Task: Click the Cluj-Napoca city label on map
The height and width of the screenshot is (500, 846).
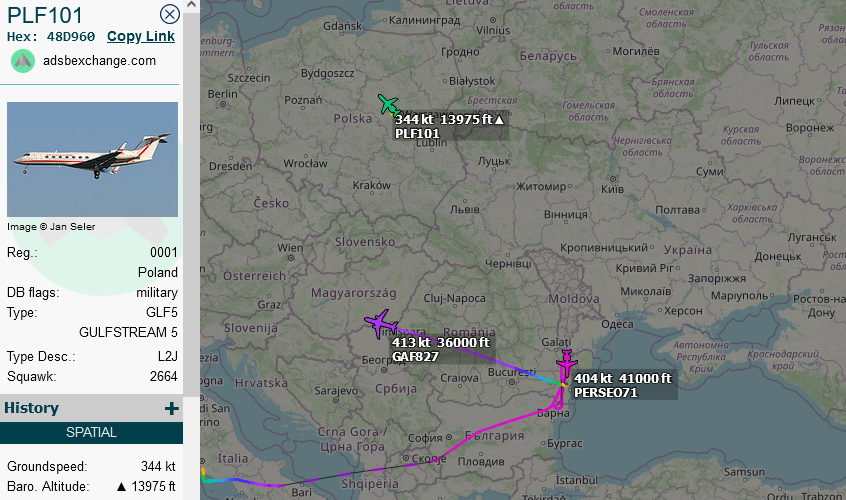Action: (x=454, y=298)
